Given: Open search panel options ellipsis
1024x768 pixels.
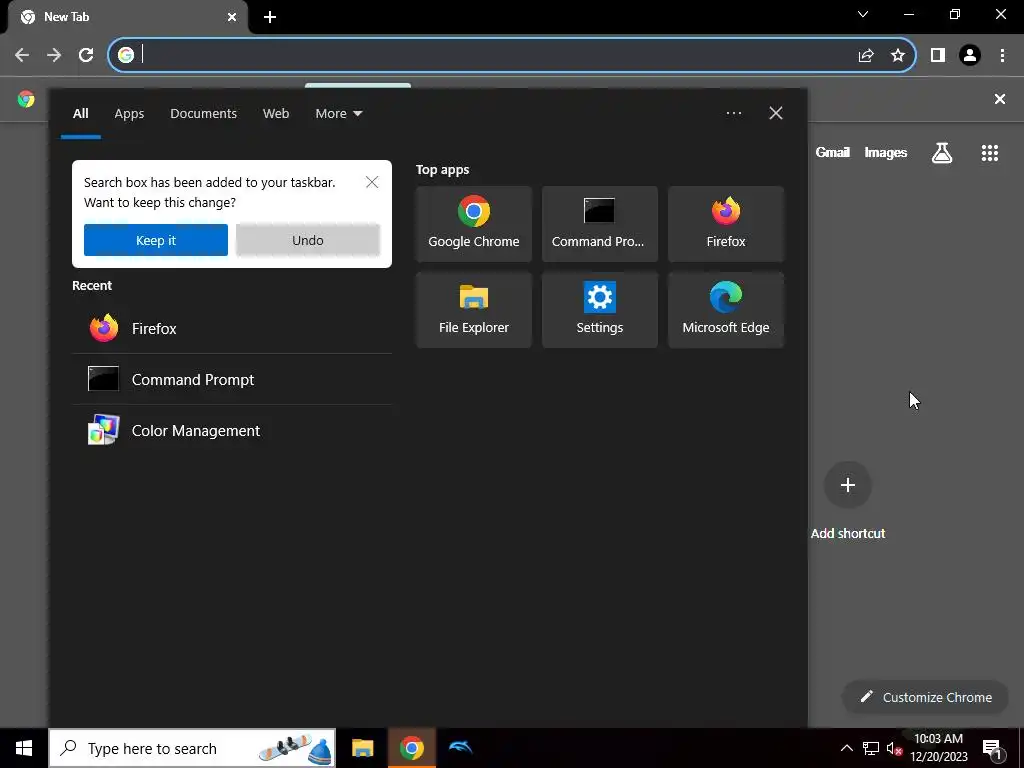Looking at the screenshot, I should [x=733, y=113].
